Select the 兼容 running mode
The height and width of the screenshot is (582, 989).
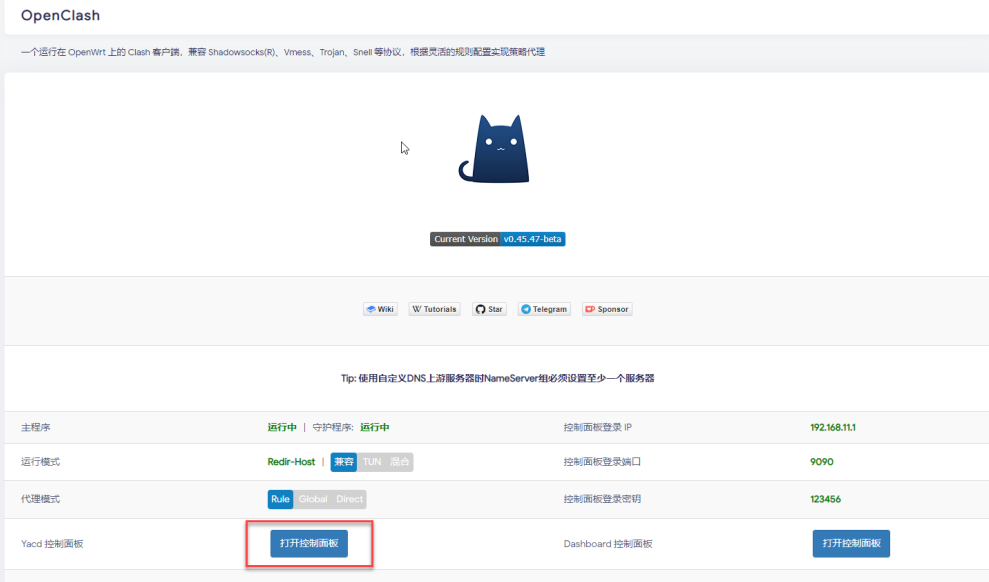pyautogui.click(x=343, y=462)
